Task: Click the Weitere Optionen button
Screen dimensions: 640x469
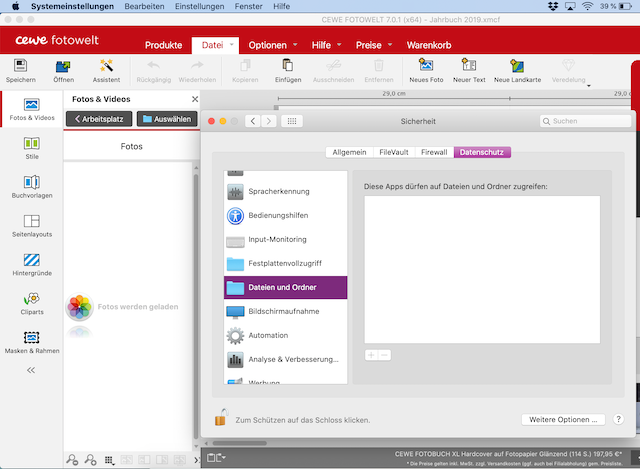Action: [563, 419]
